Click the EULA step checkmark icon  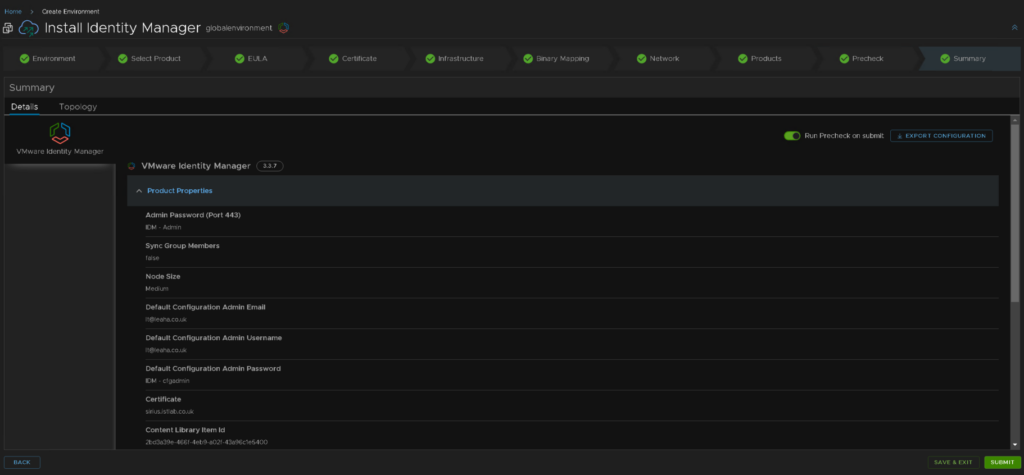click(238, 59)
